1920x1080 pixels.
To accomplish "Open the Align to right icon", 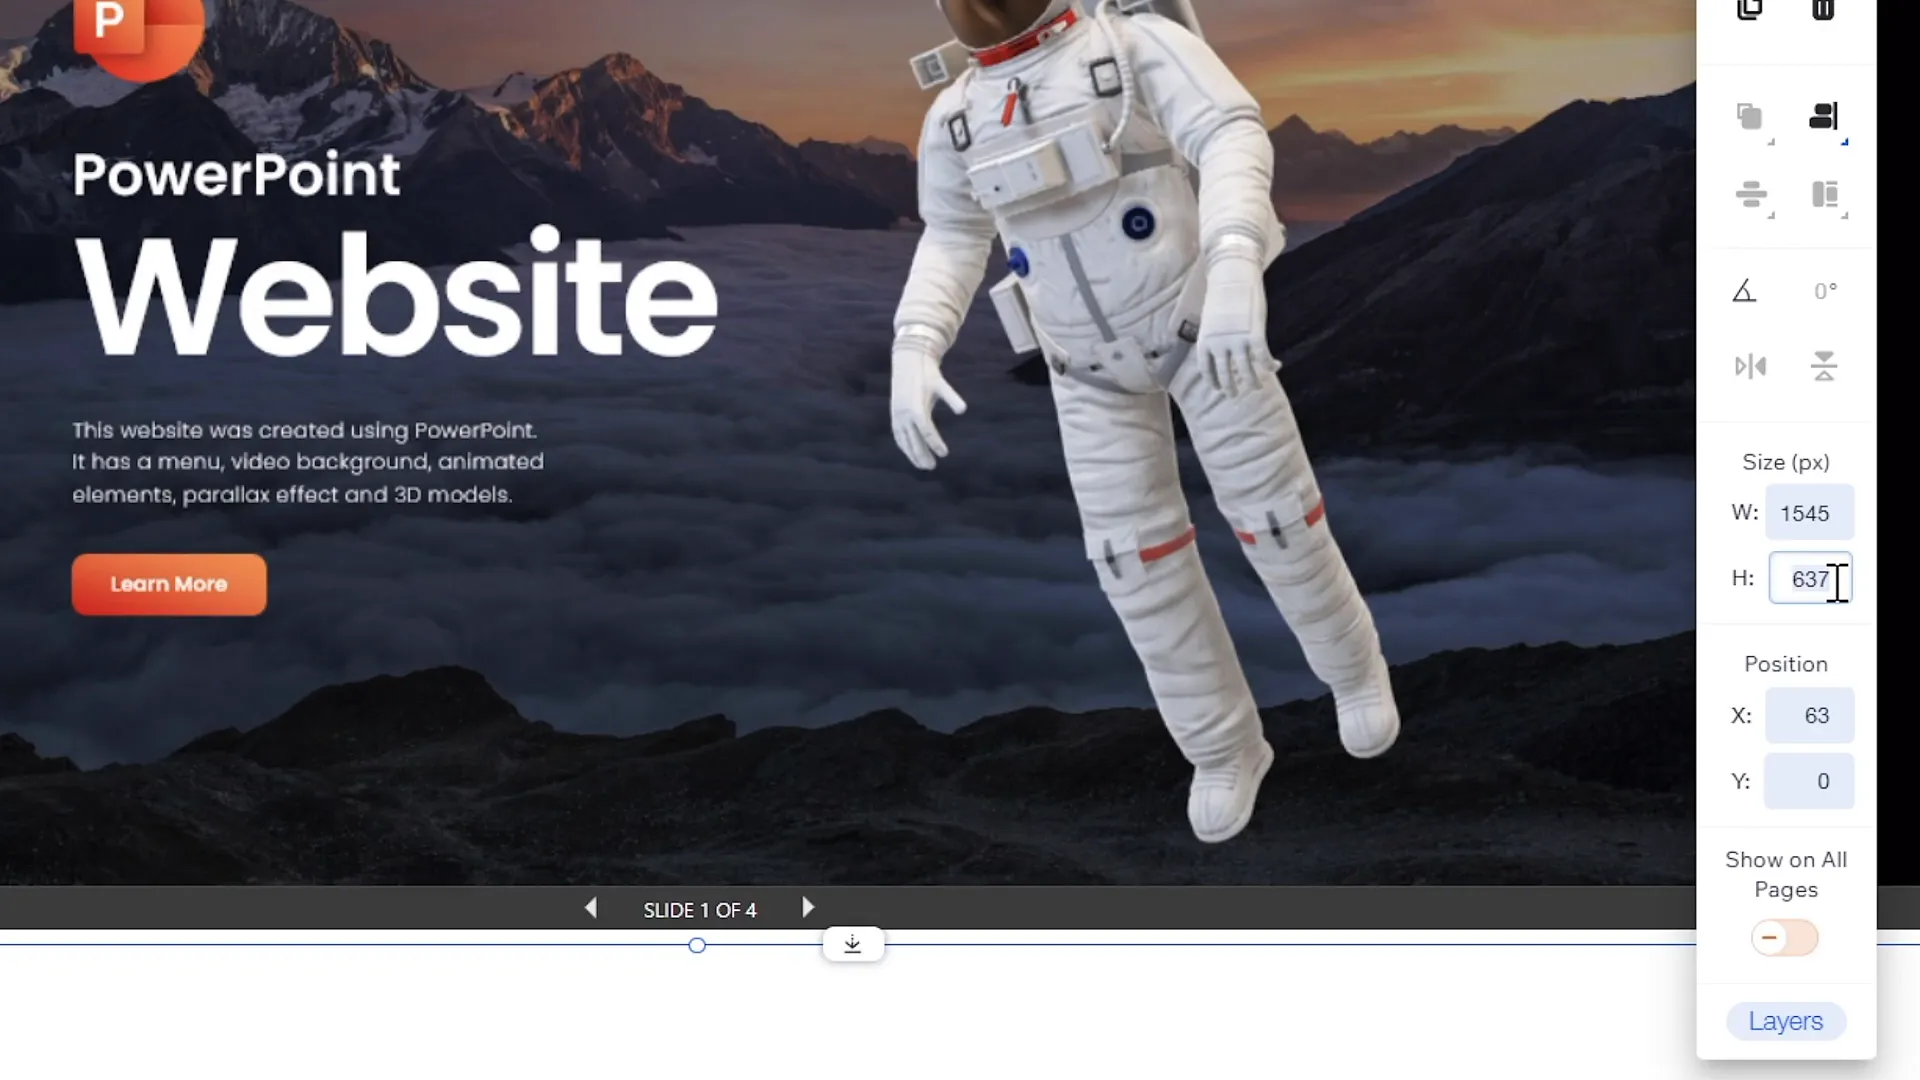I will [x=1824, y=117].
